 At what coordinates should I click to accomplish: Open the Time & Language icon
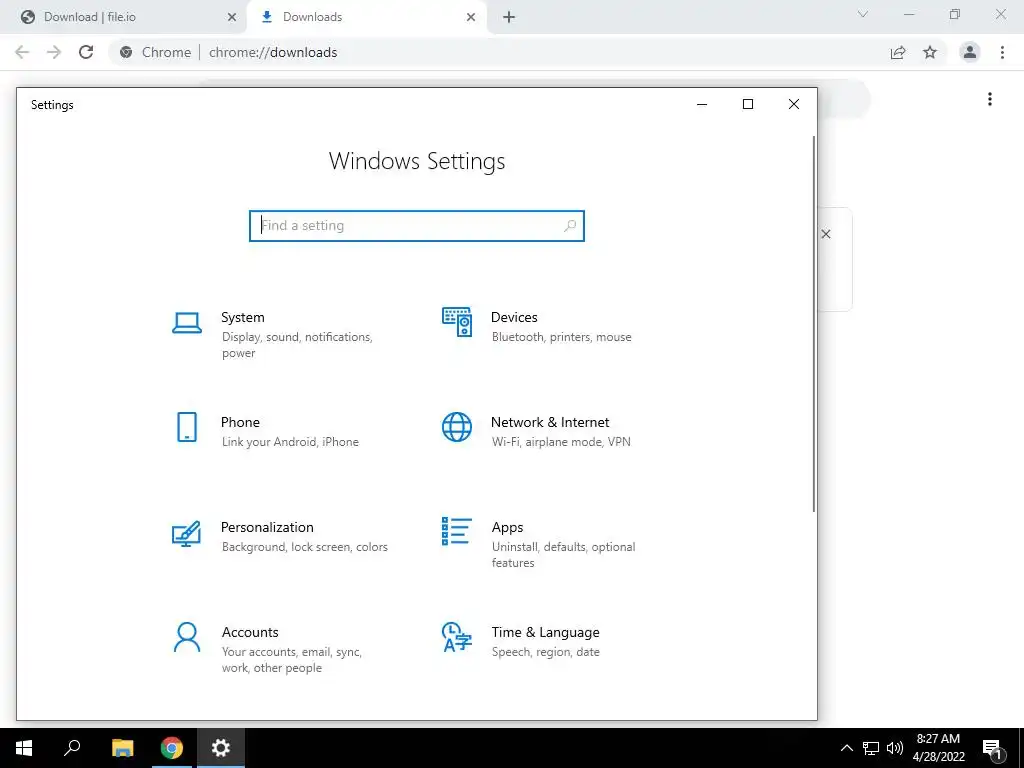[456, 637]
